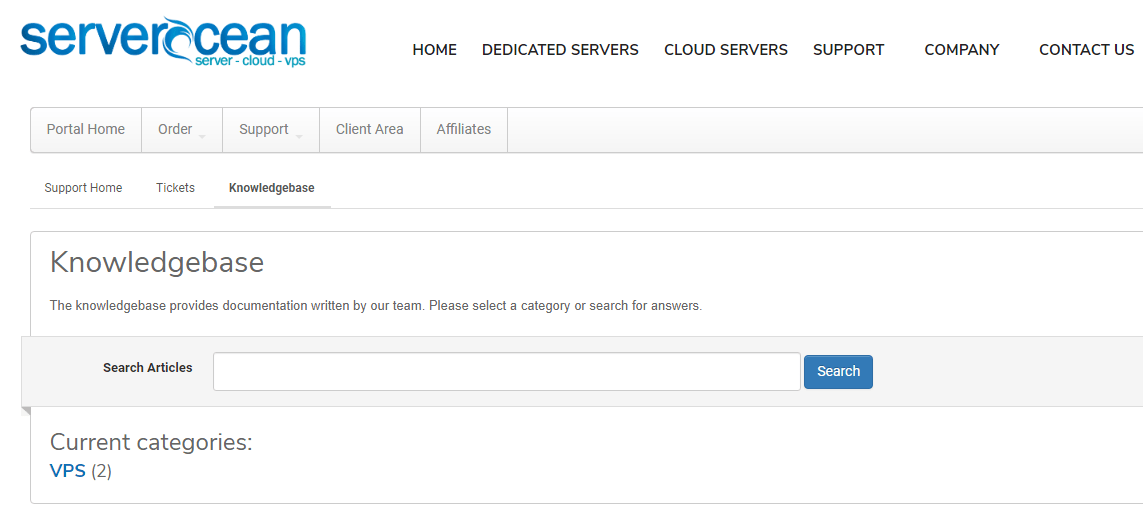Click the ServerOcean logo
The width and height of the screenshot is (1143, 505).
pyautogui.click(x=163, y=42)
